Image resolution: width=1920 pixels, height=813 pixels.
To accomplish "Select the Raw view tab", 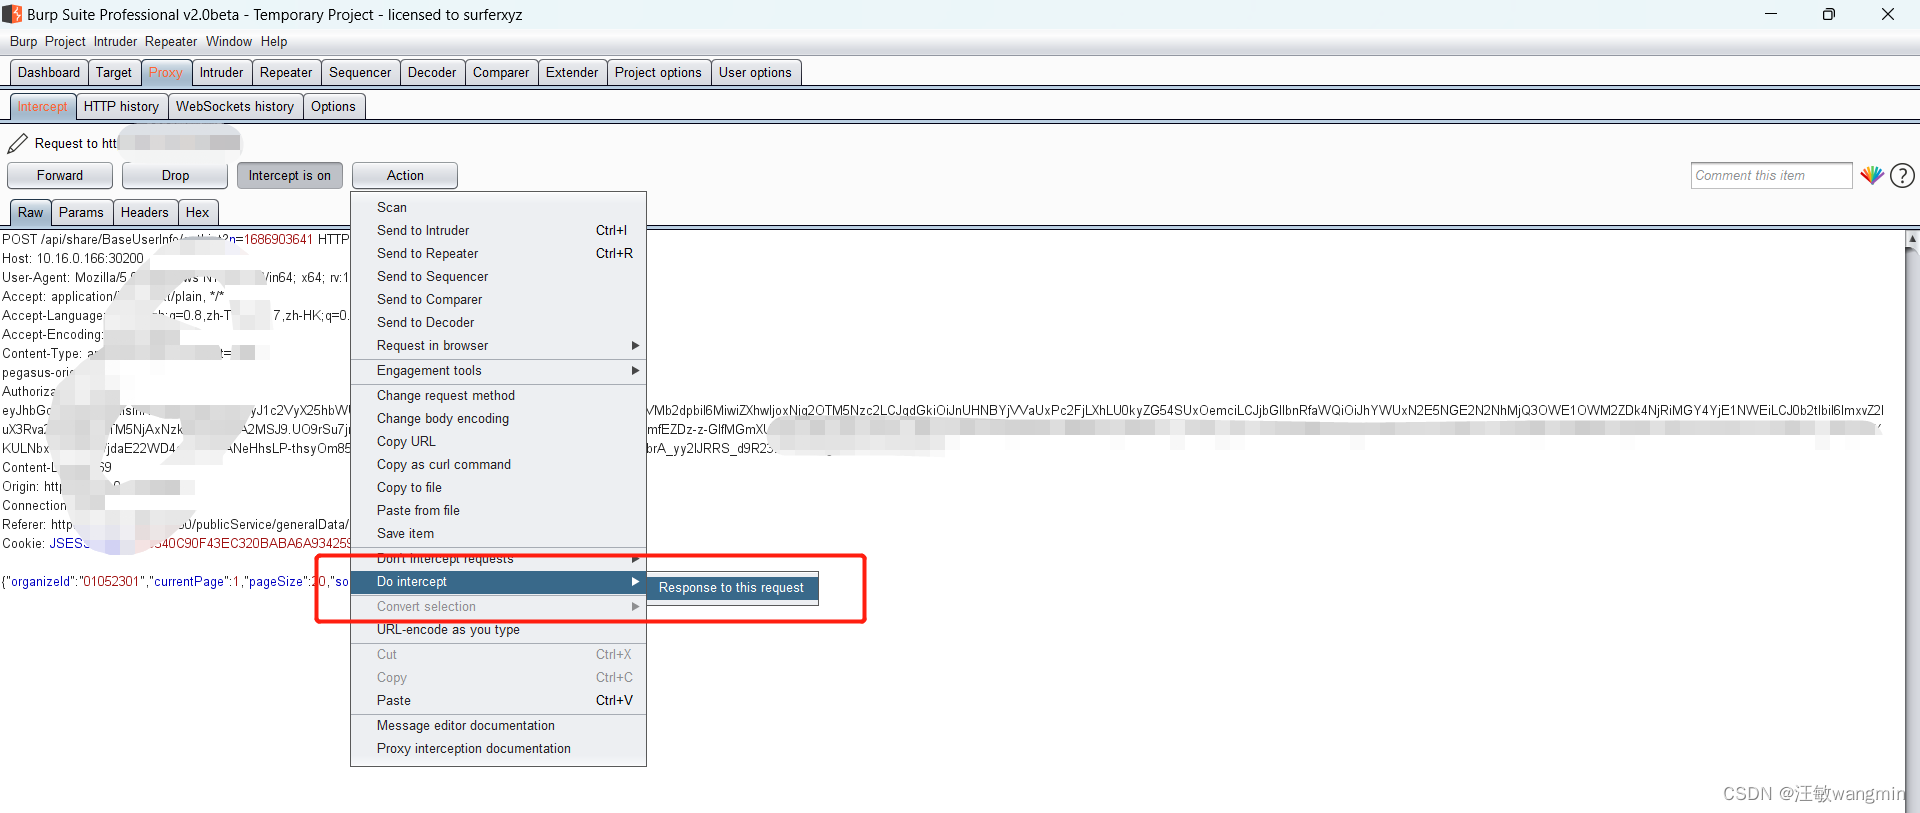I will pos(31,212).
